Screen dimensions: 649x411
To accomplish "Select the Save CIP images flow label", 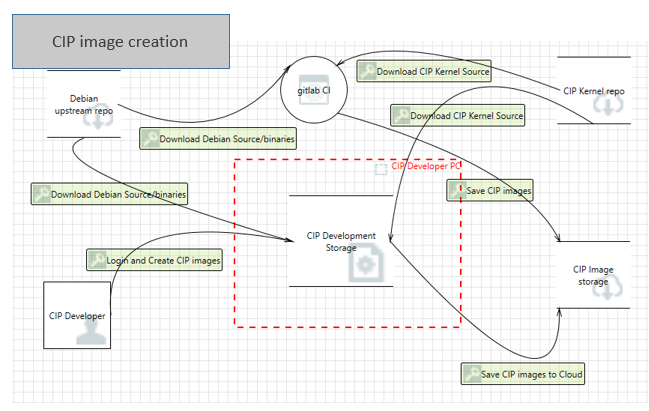I will point(490,190).
